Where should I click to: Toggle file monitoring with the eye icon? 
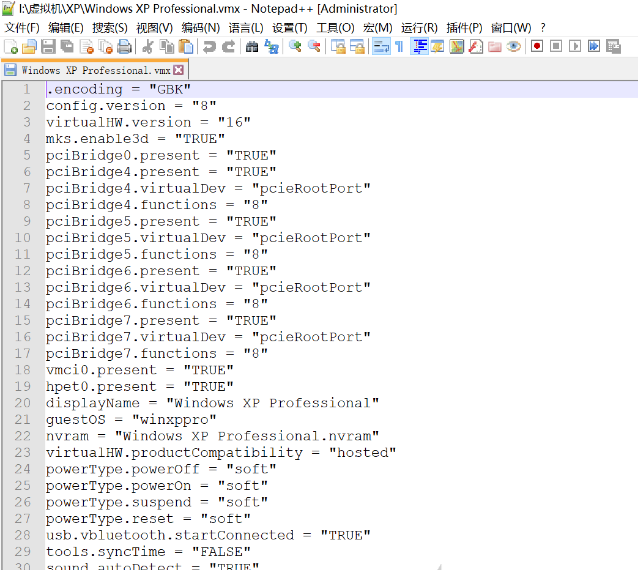(513, 46)
